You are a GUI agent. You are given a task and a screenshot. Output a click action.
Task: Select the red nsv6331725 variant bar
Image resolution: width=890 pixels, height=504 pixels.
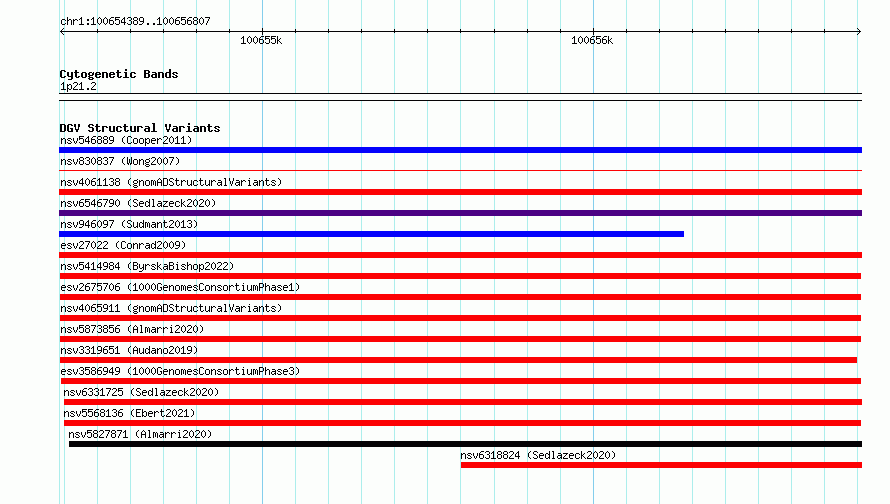coord(463,402)
